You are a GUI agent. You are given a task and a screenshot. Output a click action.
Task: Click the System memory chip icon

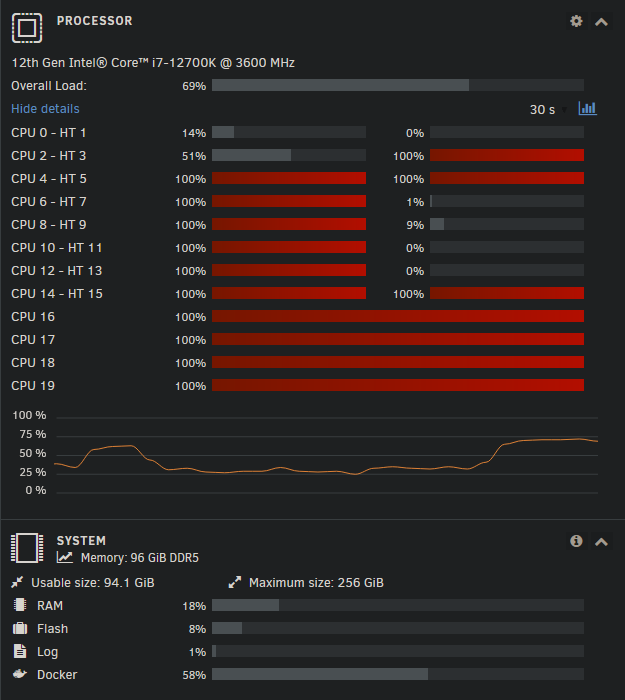(x=27, y=548)
